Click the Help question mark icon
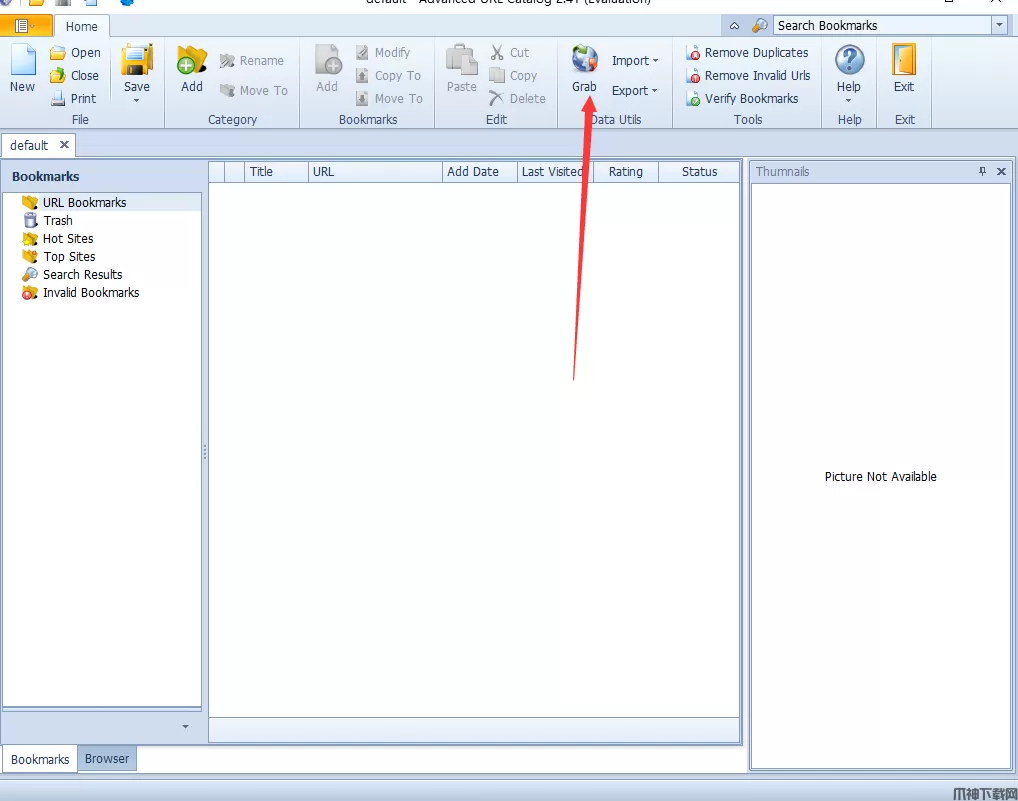The width and height of the screenshot is (1018, 801). click(x=849, y=60)
